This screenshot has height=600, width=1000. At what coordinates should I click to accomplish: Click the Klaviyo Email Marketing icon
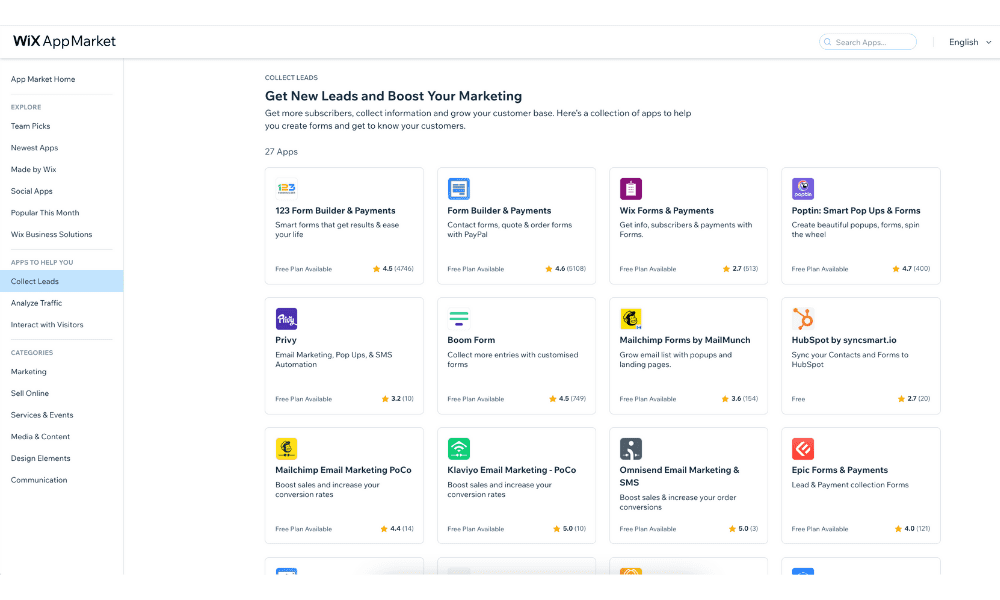pos(459,449)
